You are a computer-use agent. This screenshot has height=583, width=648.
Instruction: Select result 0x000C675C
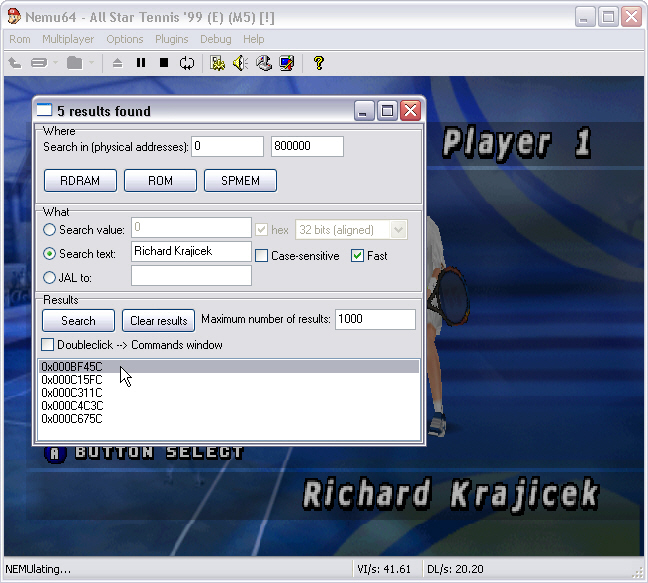coord(229,419)
